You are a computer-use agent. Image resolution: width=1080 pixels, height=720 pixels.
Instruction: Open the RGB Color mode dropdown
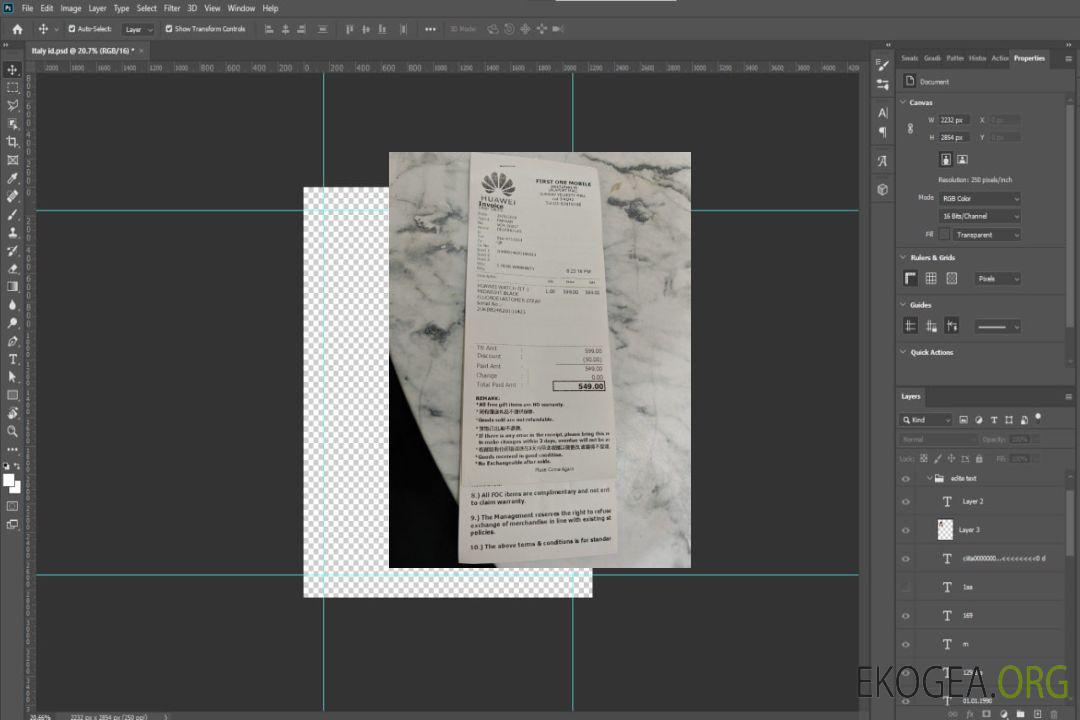(979, 199)
